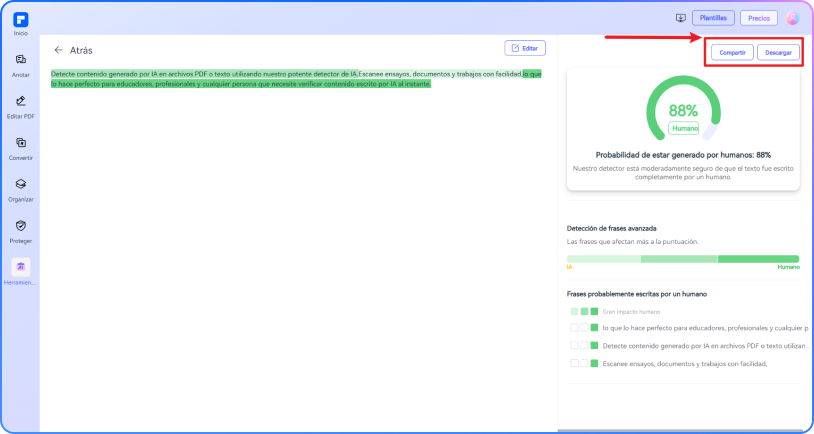Open the user profile avatar
814x434 pixels.
tap(792, 18)
